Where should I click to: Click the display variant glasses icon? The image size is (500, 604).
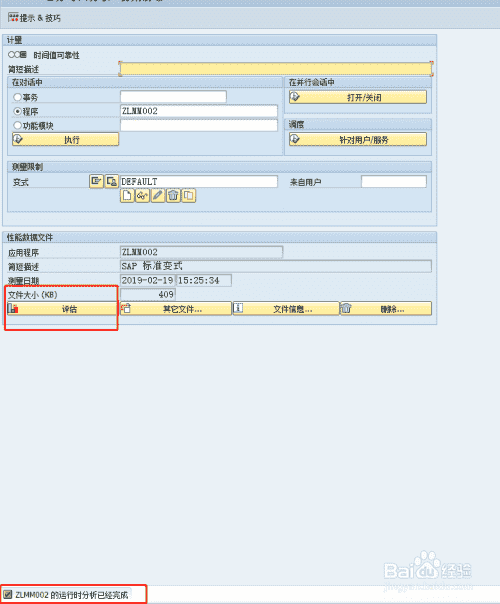[143, 196]
